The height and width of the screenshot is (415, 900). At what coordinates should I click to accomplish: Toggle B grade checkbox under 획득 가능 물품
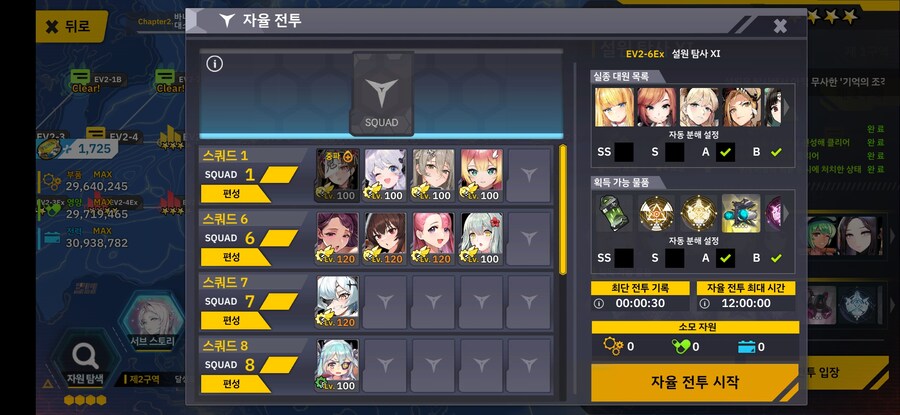pyautogui.click(x=776, y=258)
